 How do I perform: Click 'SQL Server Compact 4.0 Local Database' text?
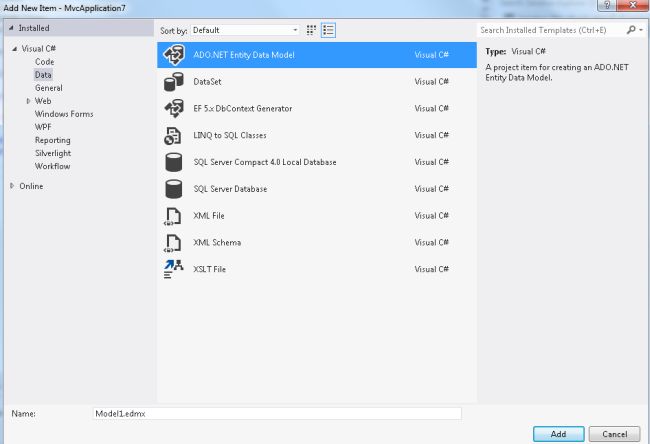[x=265, y=162]
